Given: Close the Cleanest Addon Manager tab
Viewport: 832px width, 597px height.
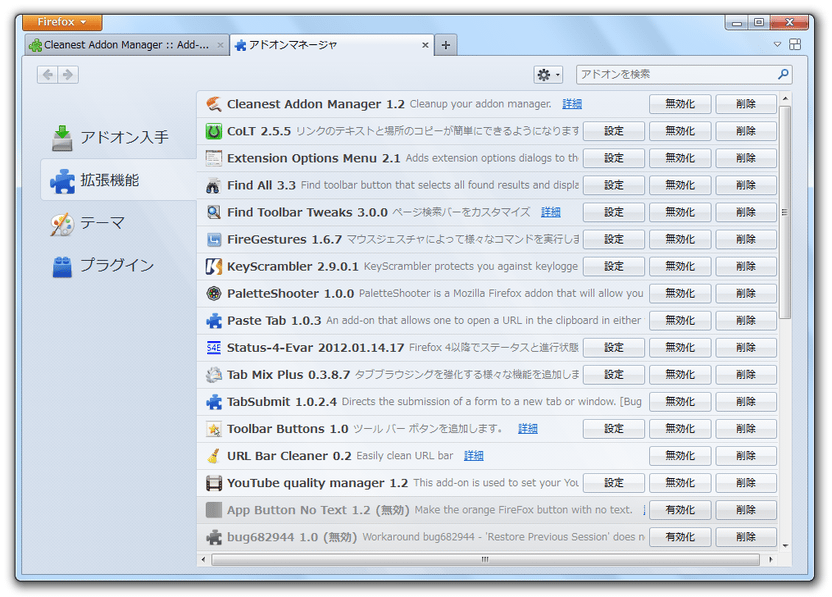Looking at the screenshot, I should pos(220,45).
